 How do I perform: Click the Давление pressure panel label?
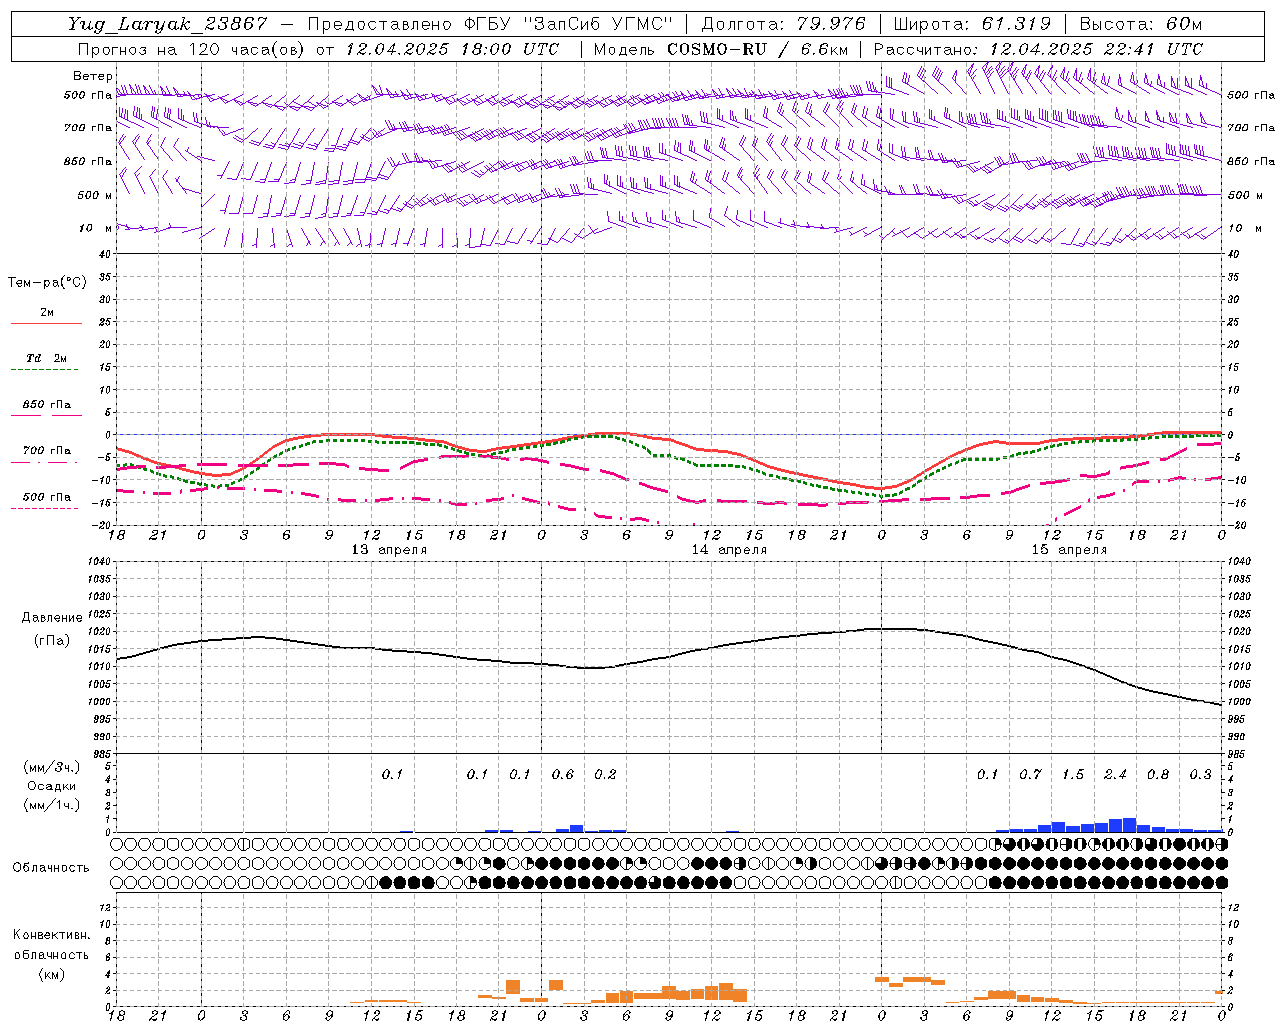[52, 618]
